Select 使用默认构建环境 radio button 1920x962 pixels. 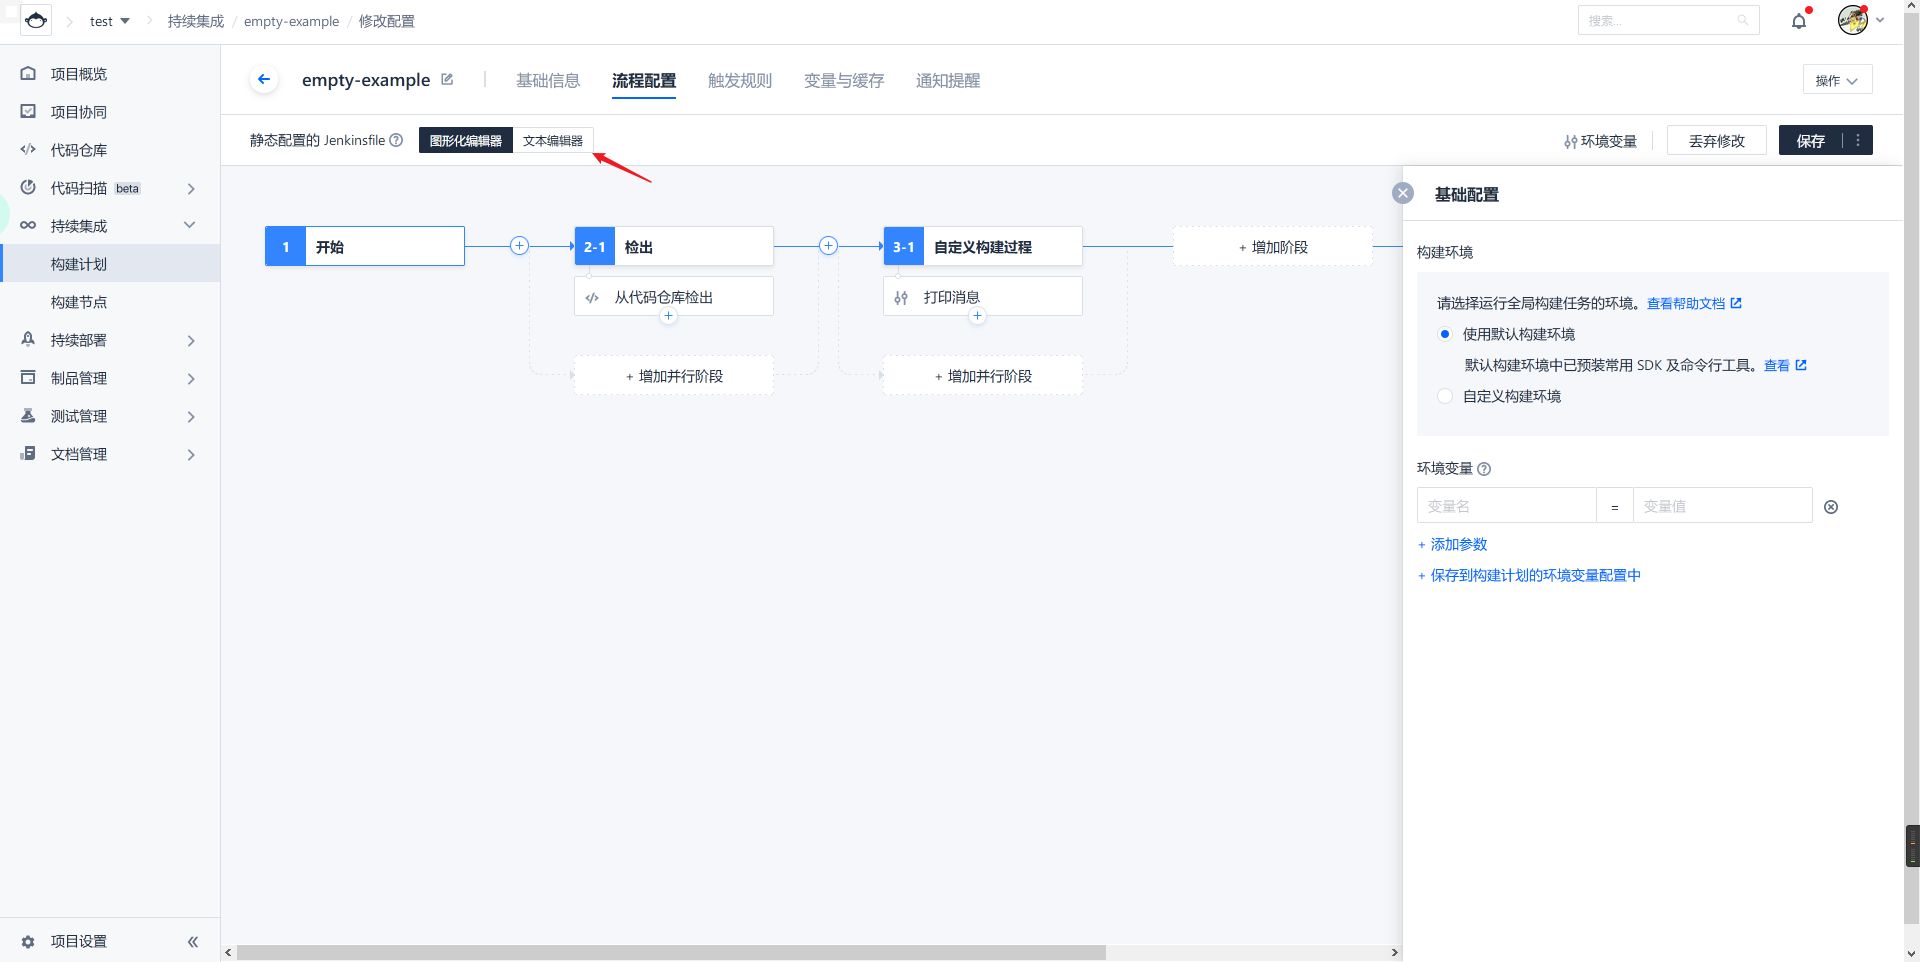(x=1444, y=334)
